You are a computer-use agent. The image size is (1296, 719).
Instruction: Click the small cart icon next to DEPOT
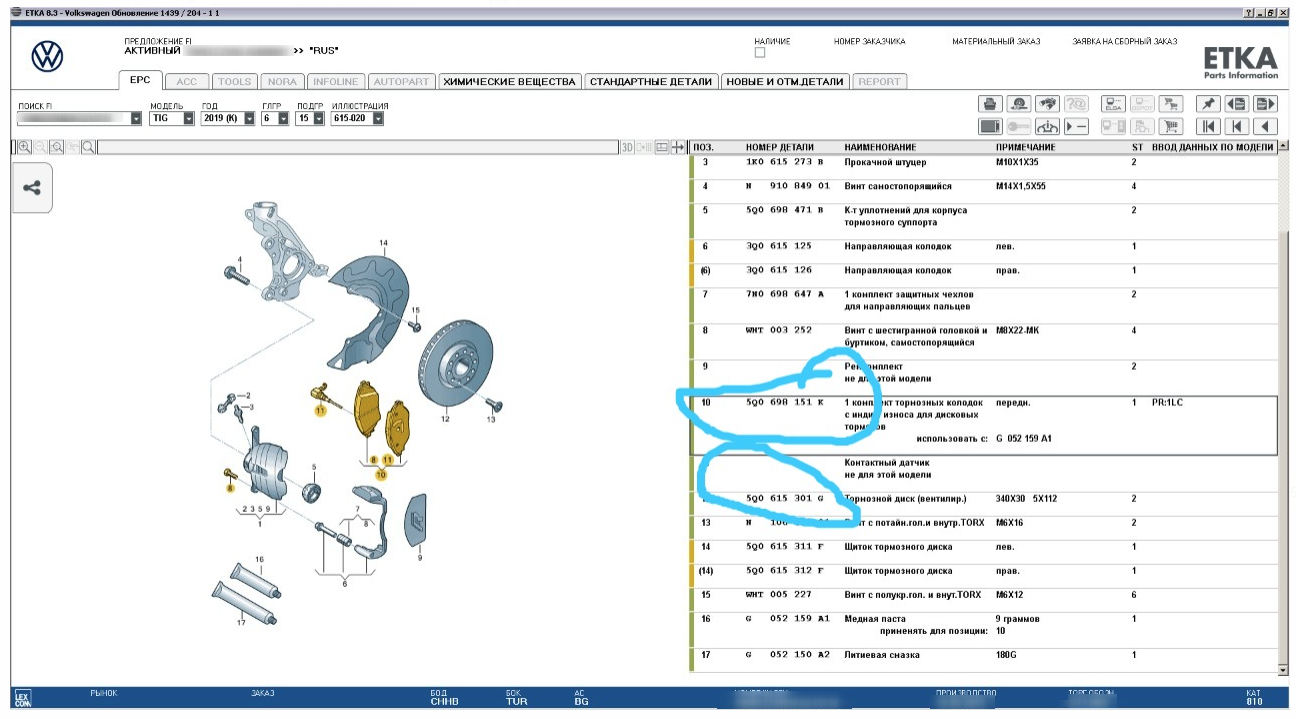(1171, 104)
